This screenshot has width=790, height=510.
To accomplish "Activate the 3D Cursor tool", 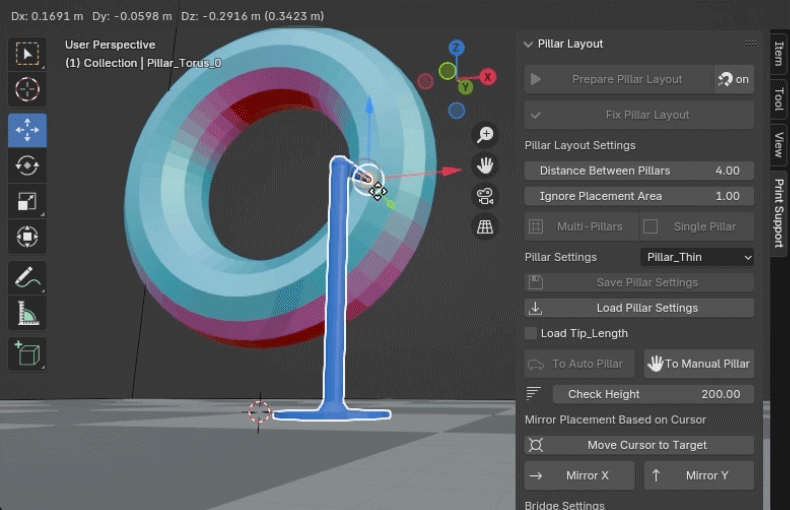I will [27, 90].
